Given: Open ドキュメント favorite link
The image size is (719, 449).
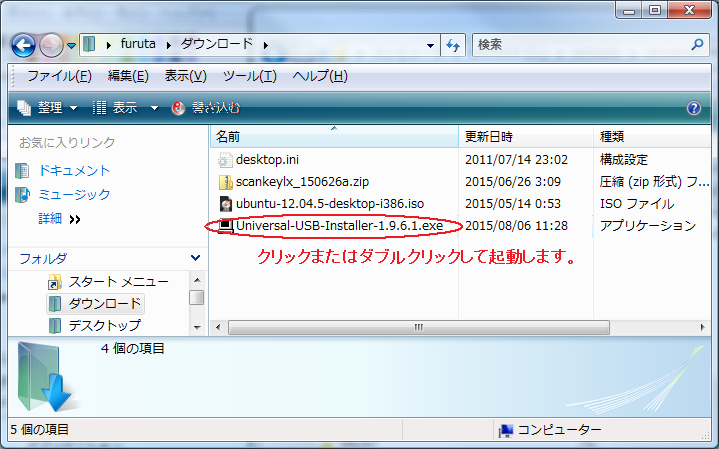Looking at the screenshot, I should pos(74,171).
